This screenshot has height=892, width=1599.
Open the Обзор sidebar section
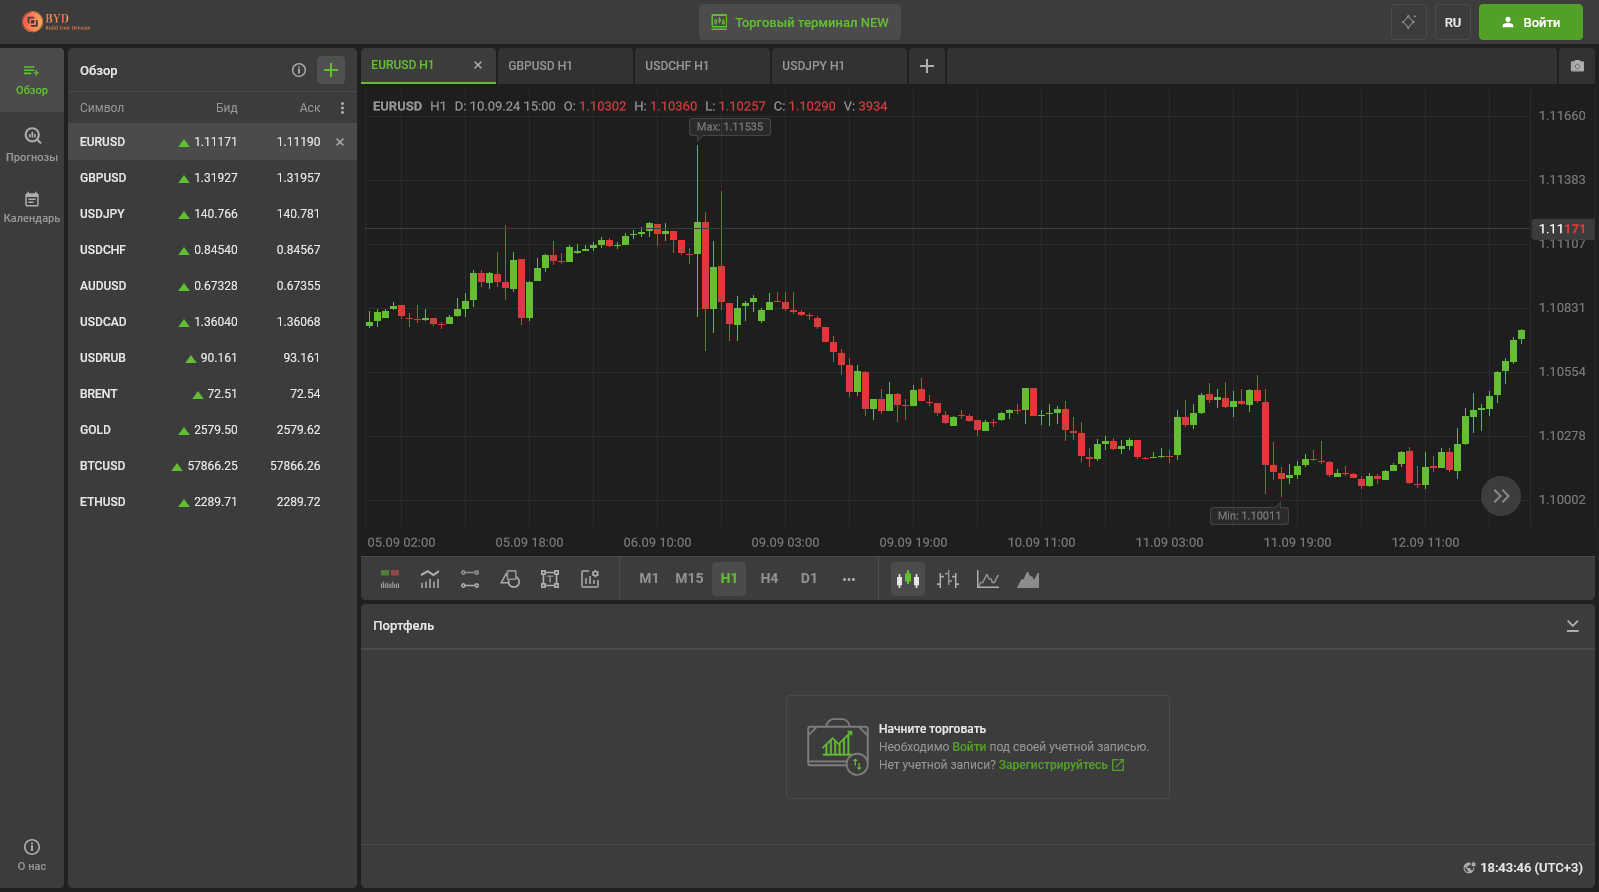[x=32, y=79]
